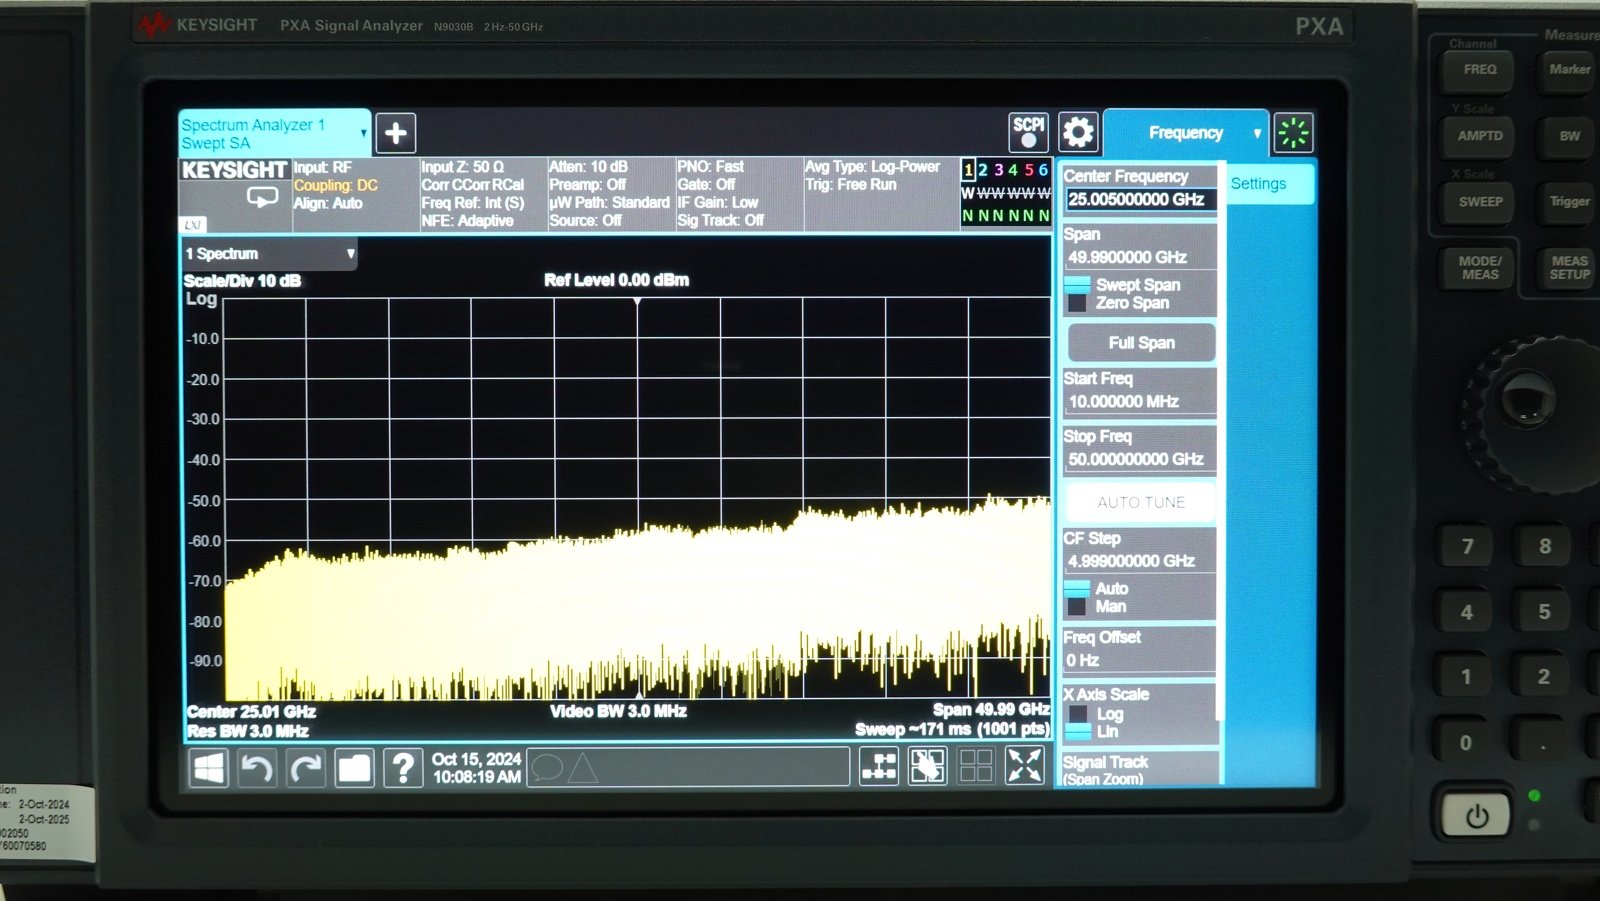Screen dimensions: 1600x901
Task: Edit the CF Step 4.999 GHz field
Action: click(1139, 561)
